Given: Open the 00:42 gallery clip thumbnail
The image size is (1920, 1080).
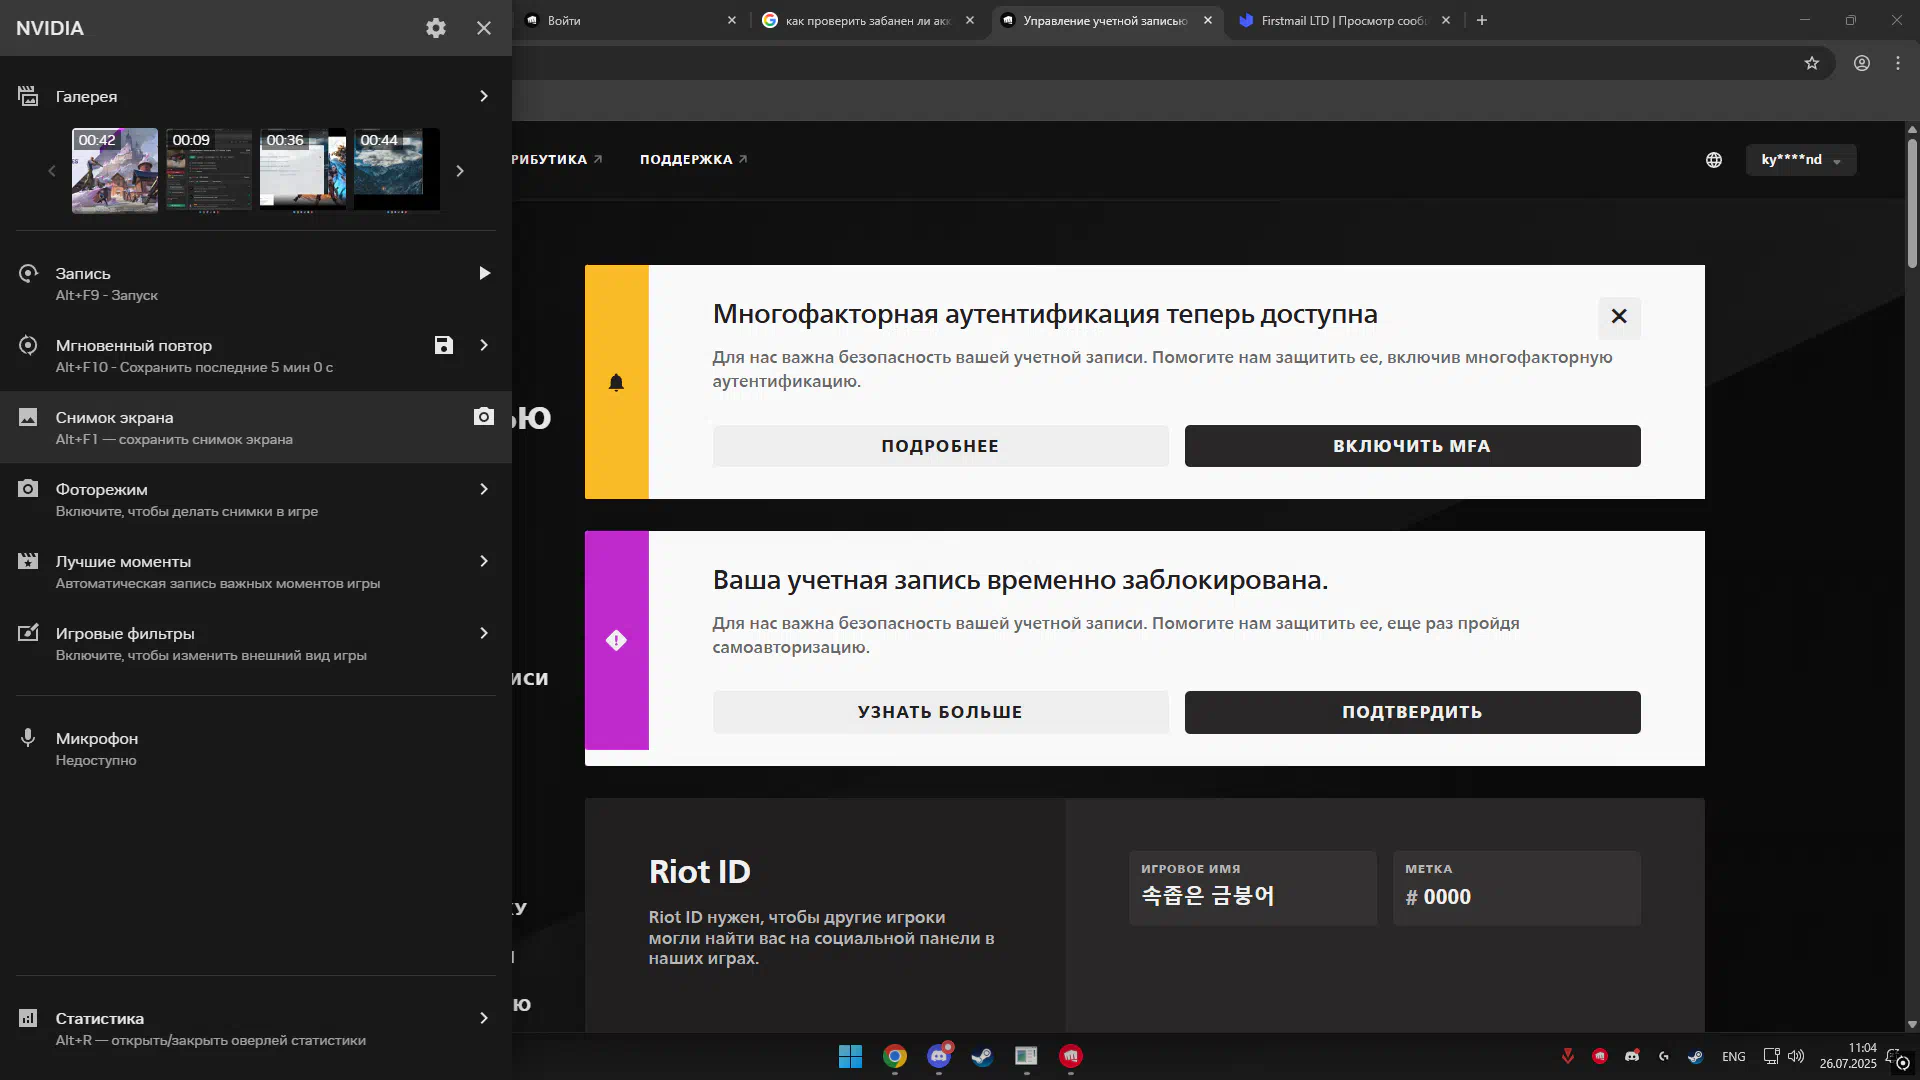Looking at the screenshot, I should (115, 170).
